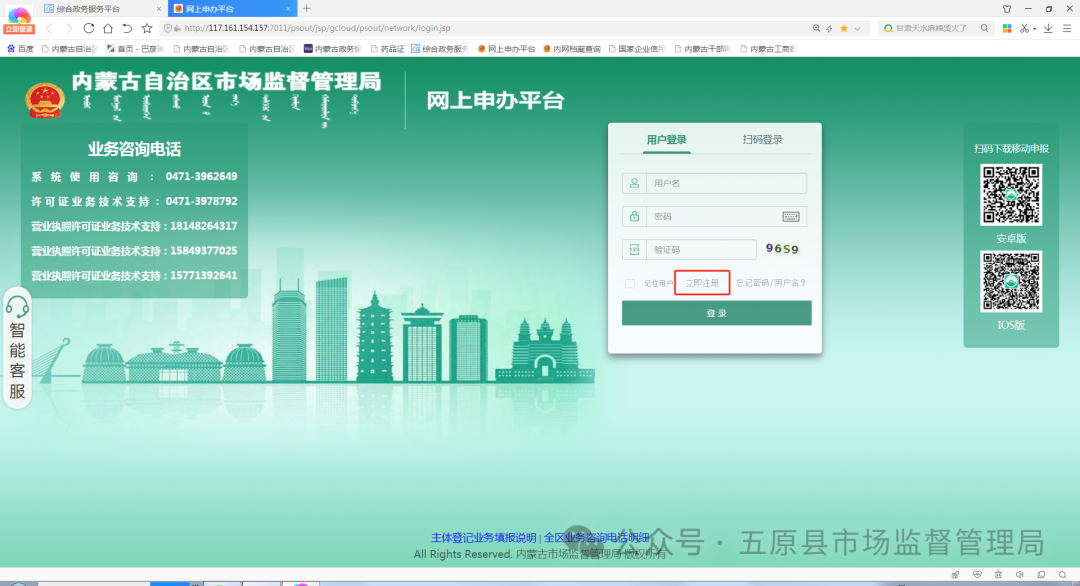This screenshot has height=586, width=1080.
Task: Click the 96S9 captcha image
Action: pos(782,249)
